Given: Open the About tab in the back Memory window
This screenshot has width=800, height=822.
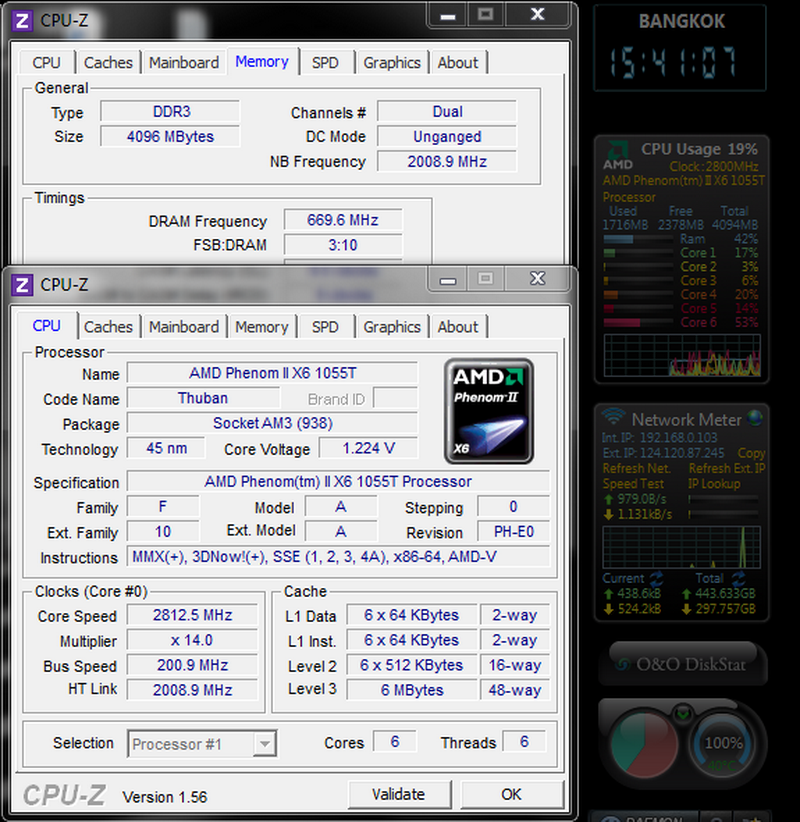Looking at the screenshot, I should click(x=458, y=62).
